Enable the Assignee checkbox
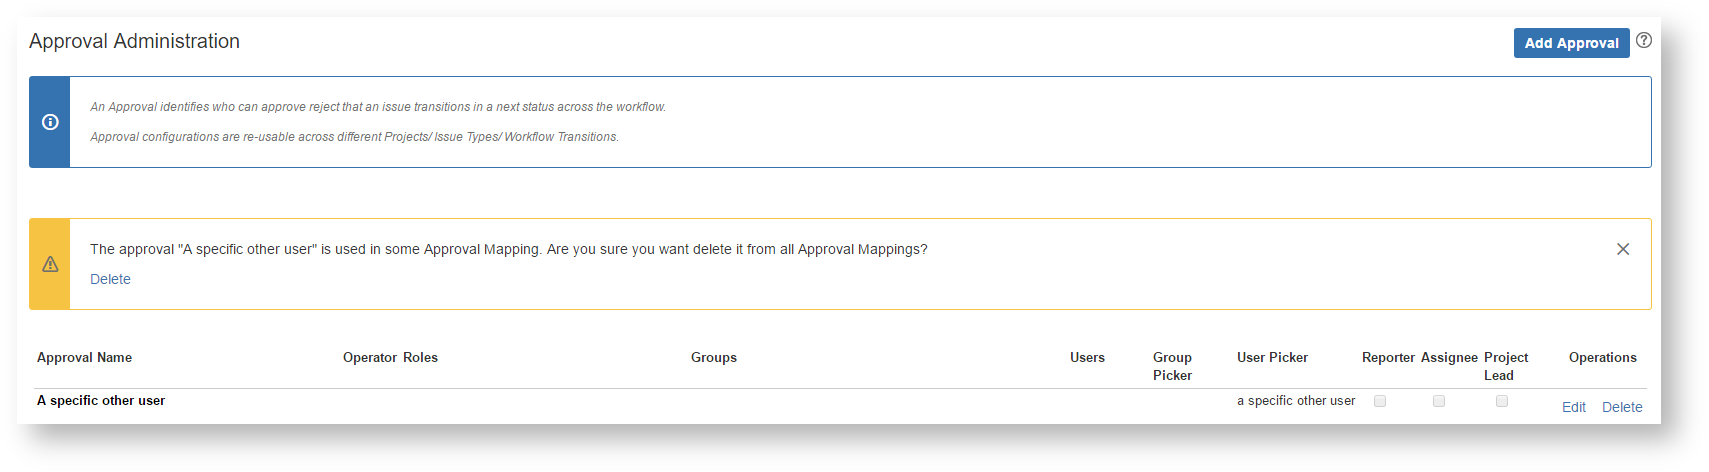 [1439, 401]
